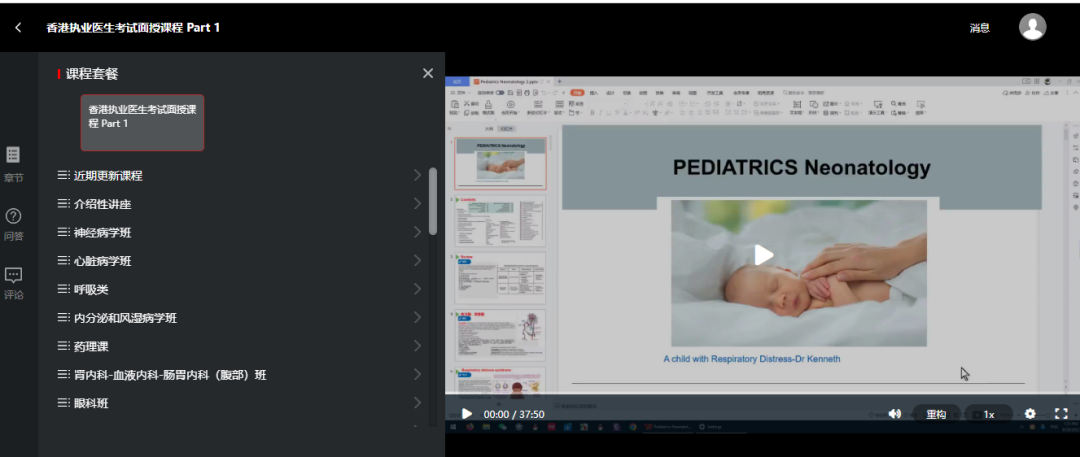Image resolution: width=1080 pixels, height=457 pixels.
Task: Open 眼科班 category
Action: [x=240, y=404]
